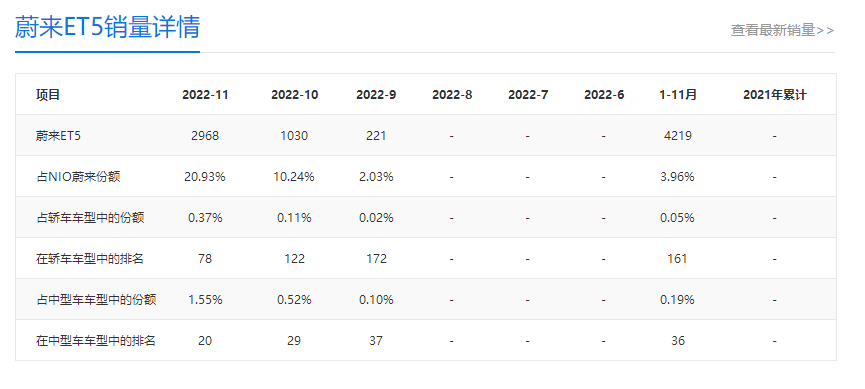This screenshot has width=865, height=389.
Task: Select the 2022-9 column header
Action: (376, 95)
